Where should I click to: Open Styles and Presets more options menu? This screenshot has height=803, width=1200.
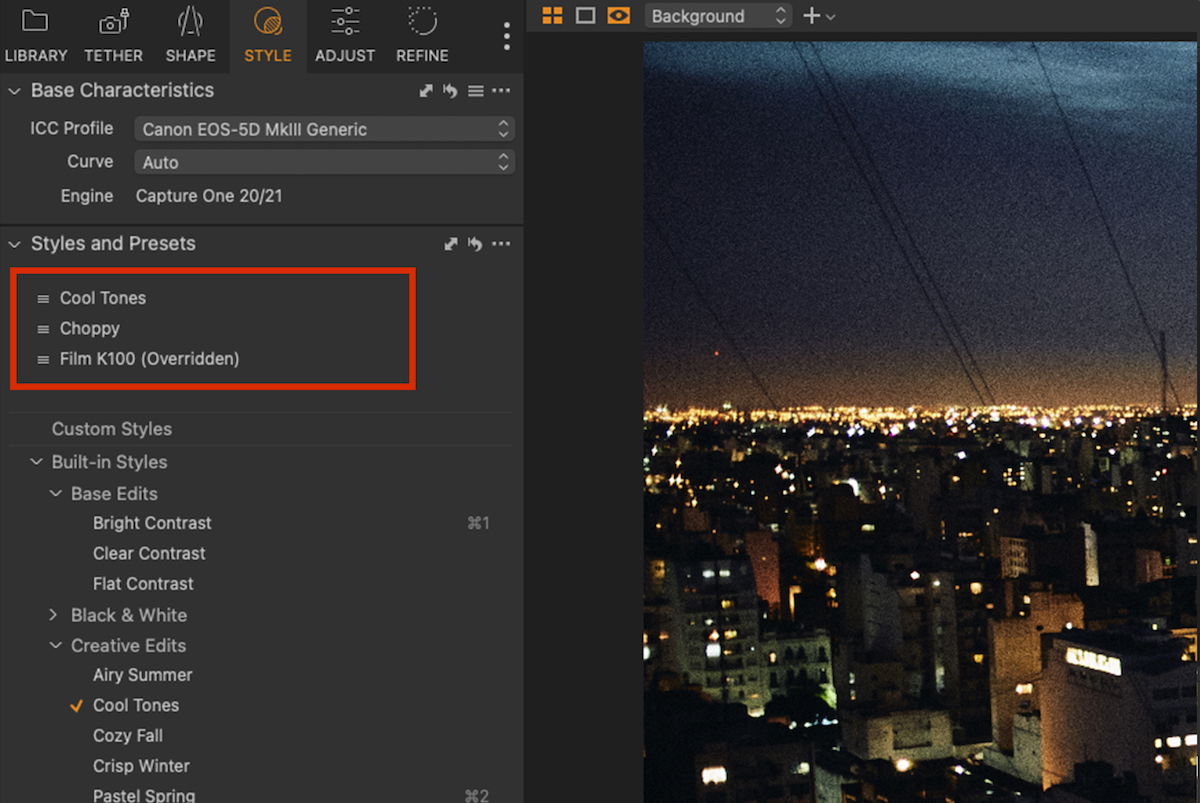[x=501, y=244]
